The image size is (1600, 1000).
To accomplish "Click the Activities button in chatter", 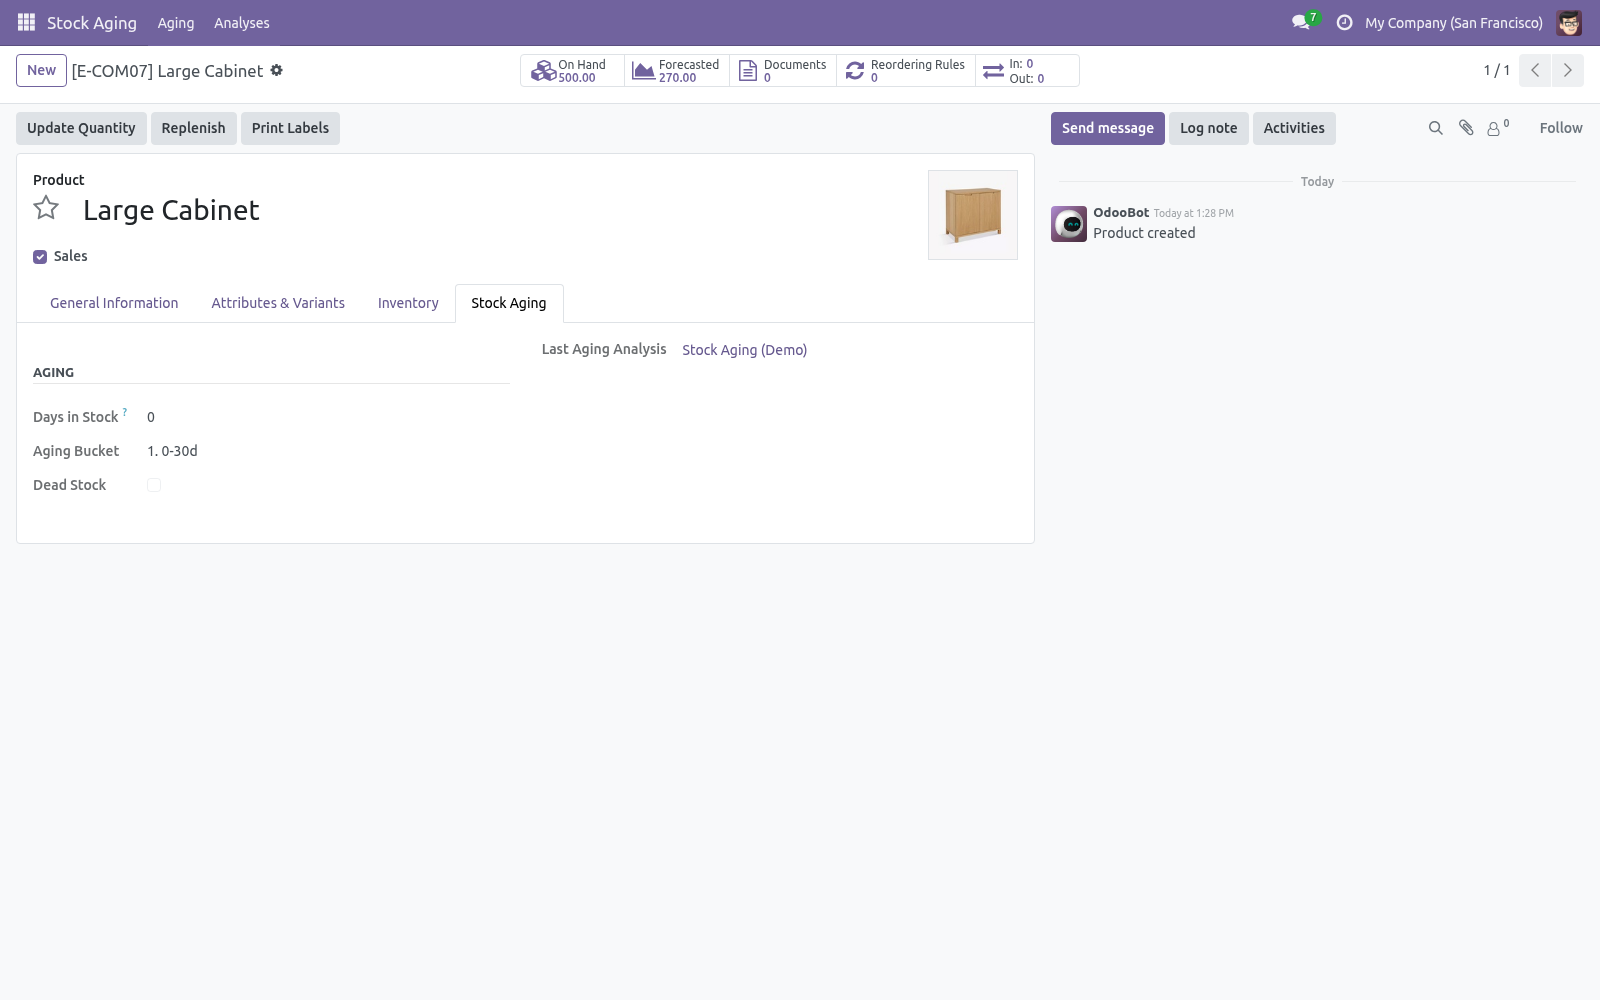I will (x=1294, y=128).
